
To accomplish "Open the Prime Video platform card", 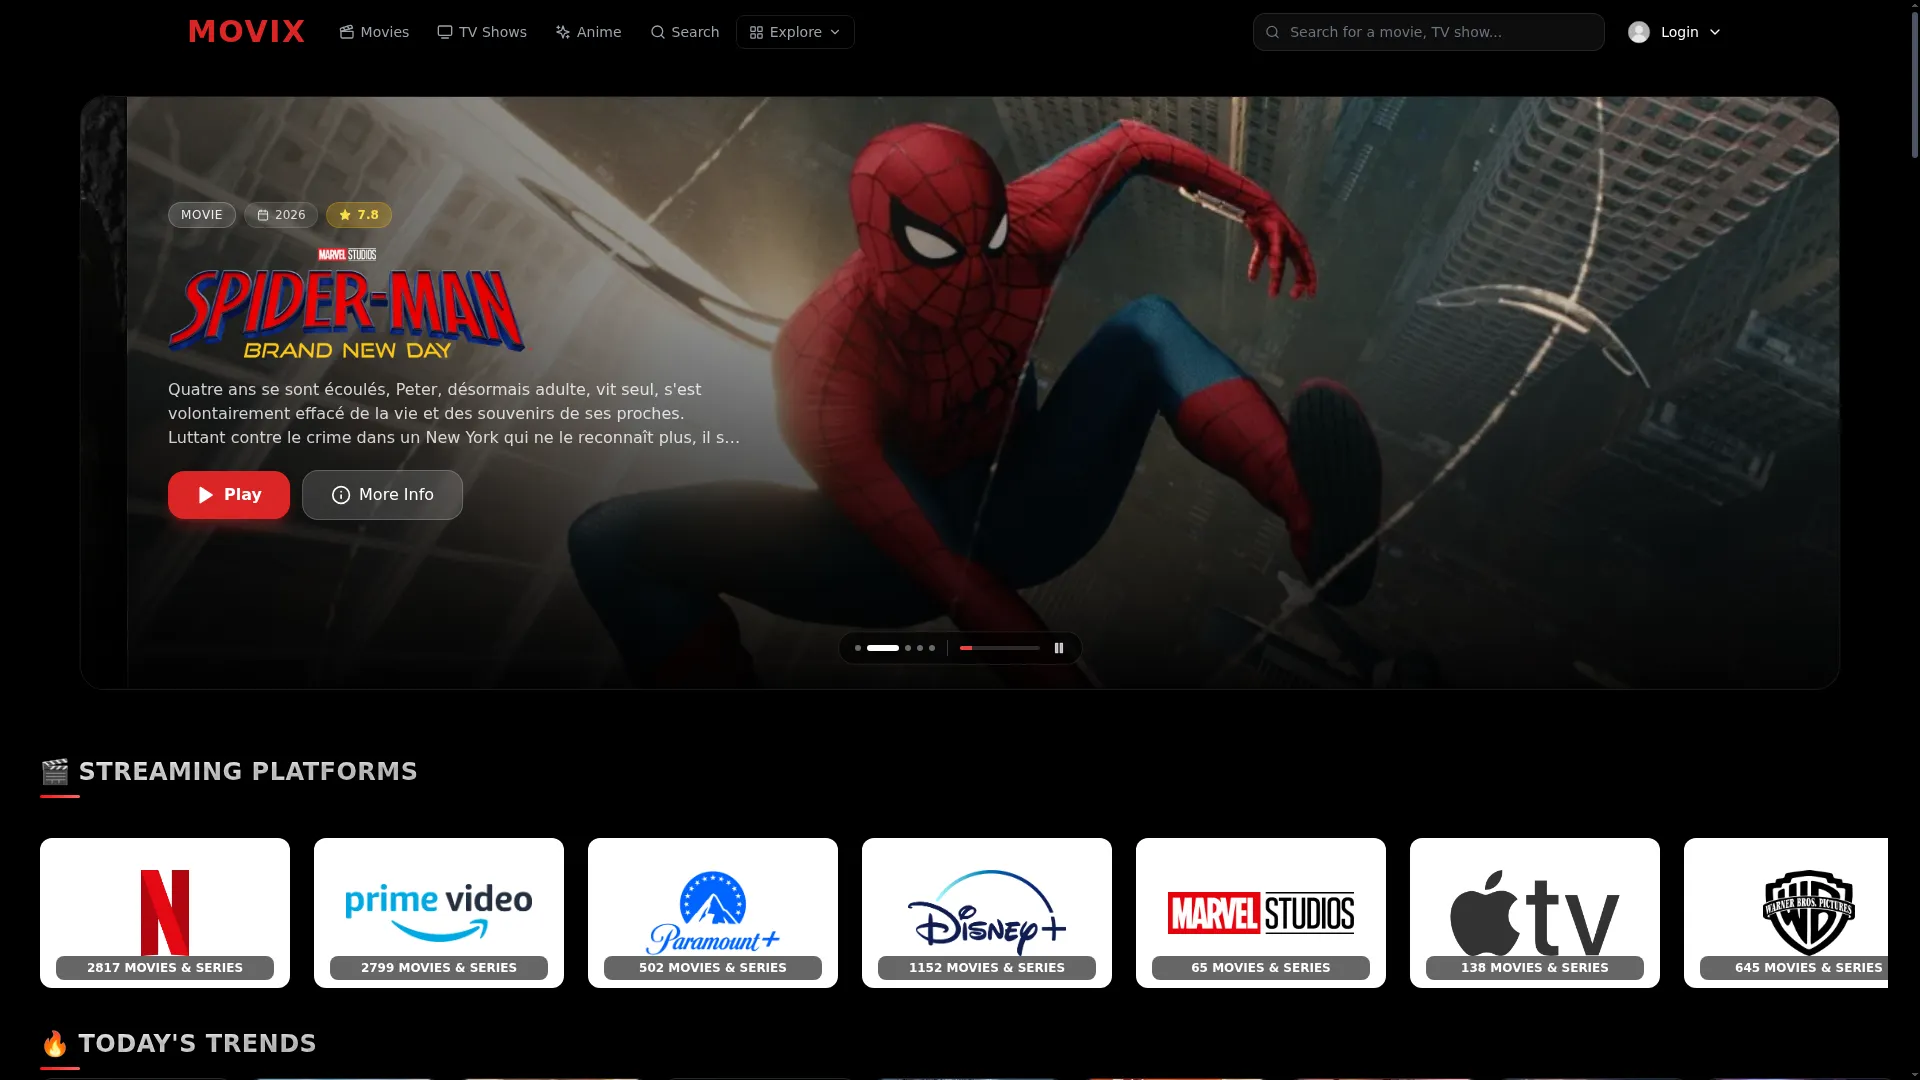I will click(439, 913).
